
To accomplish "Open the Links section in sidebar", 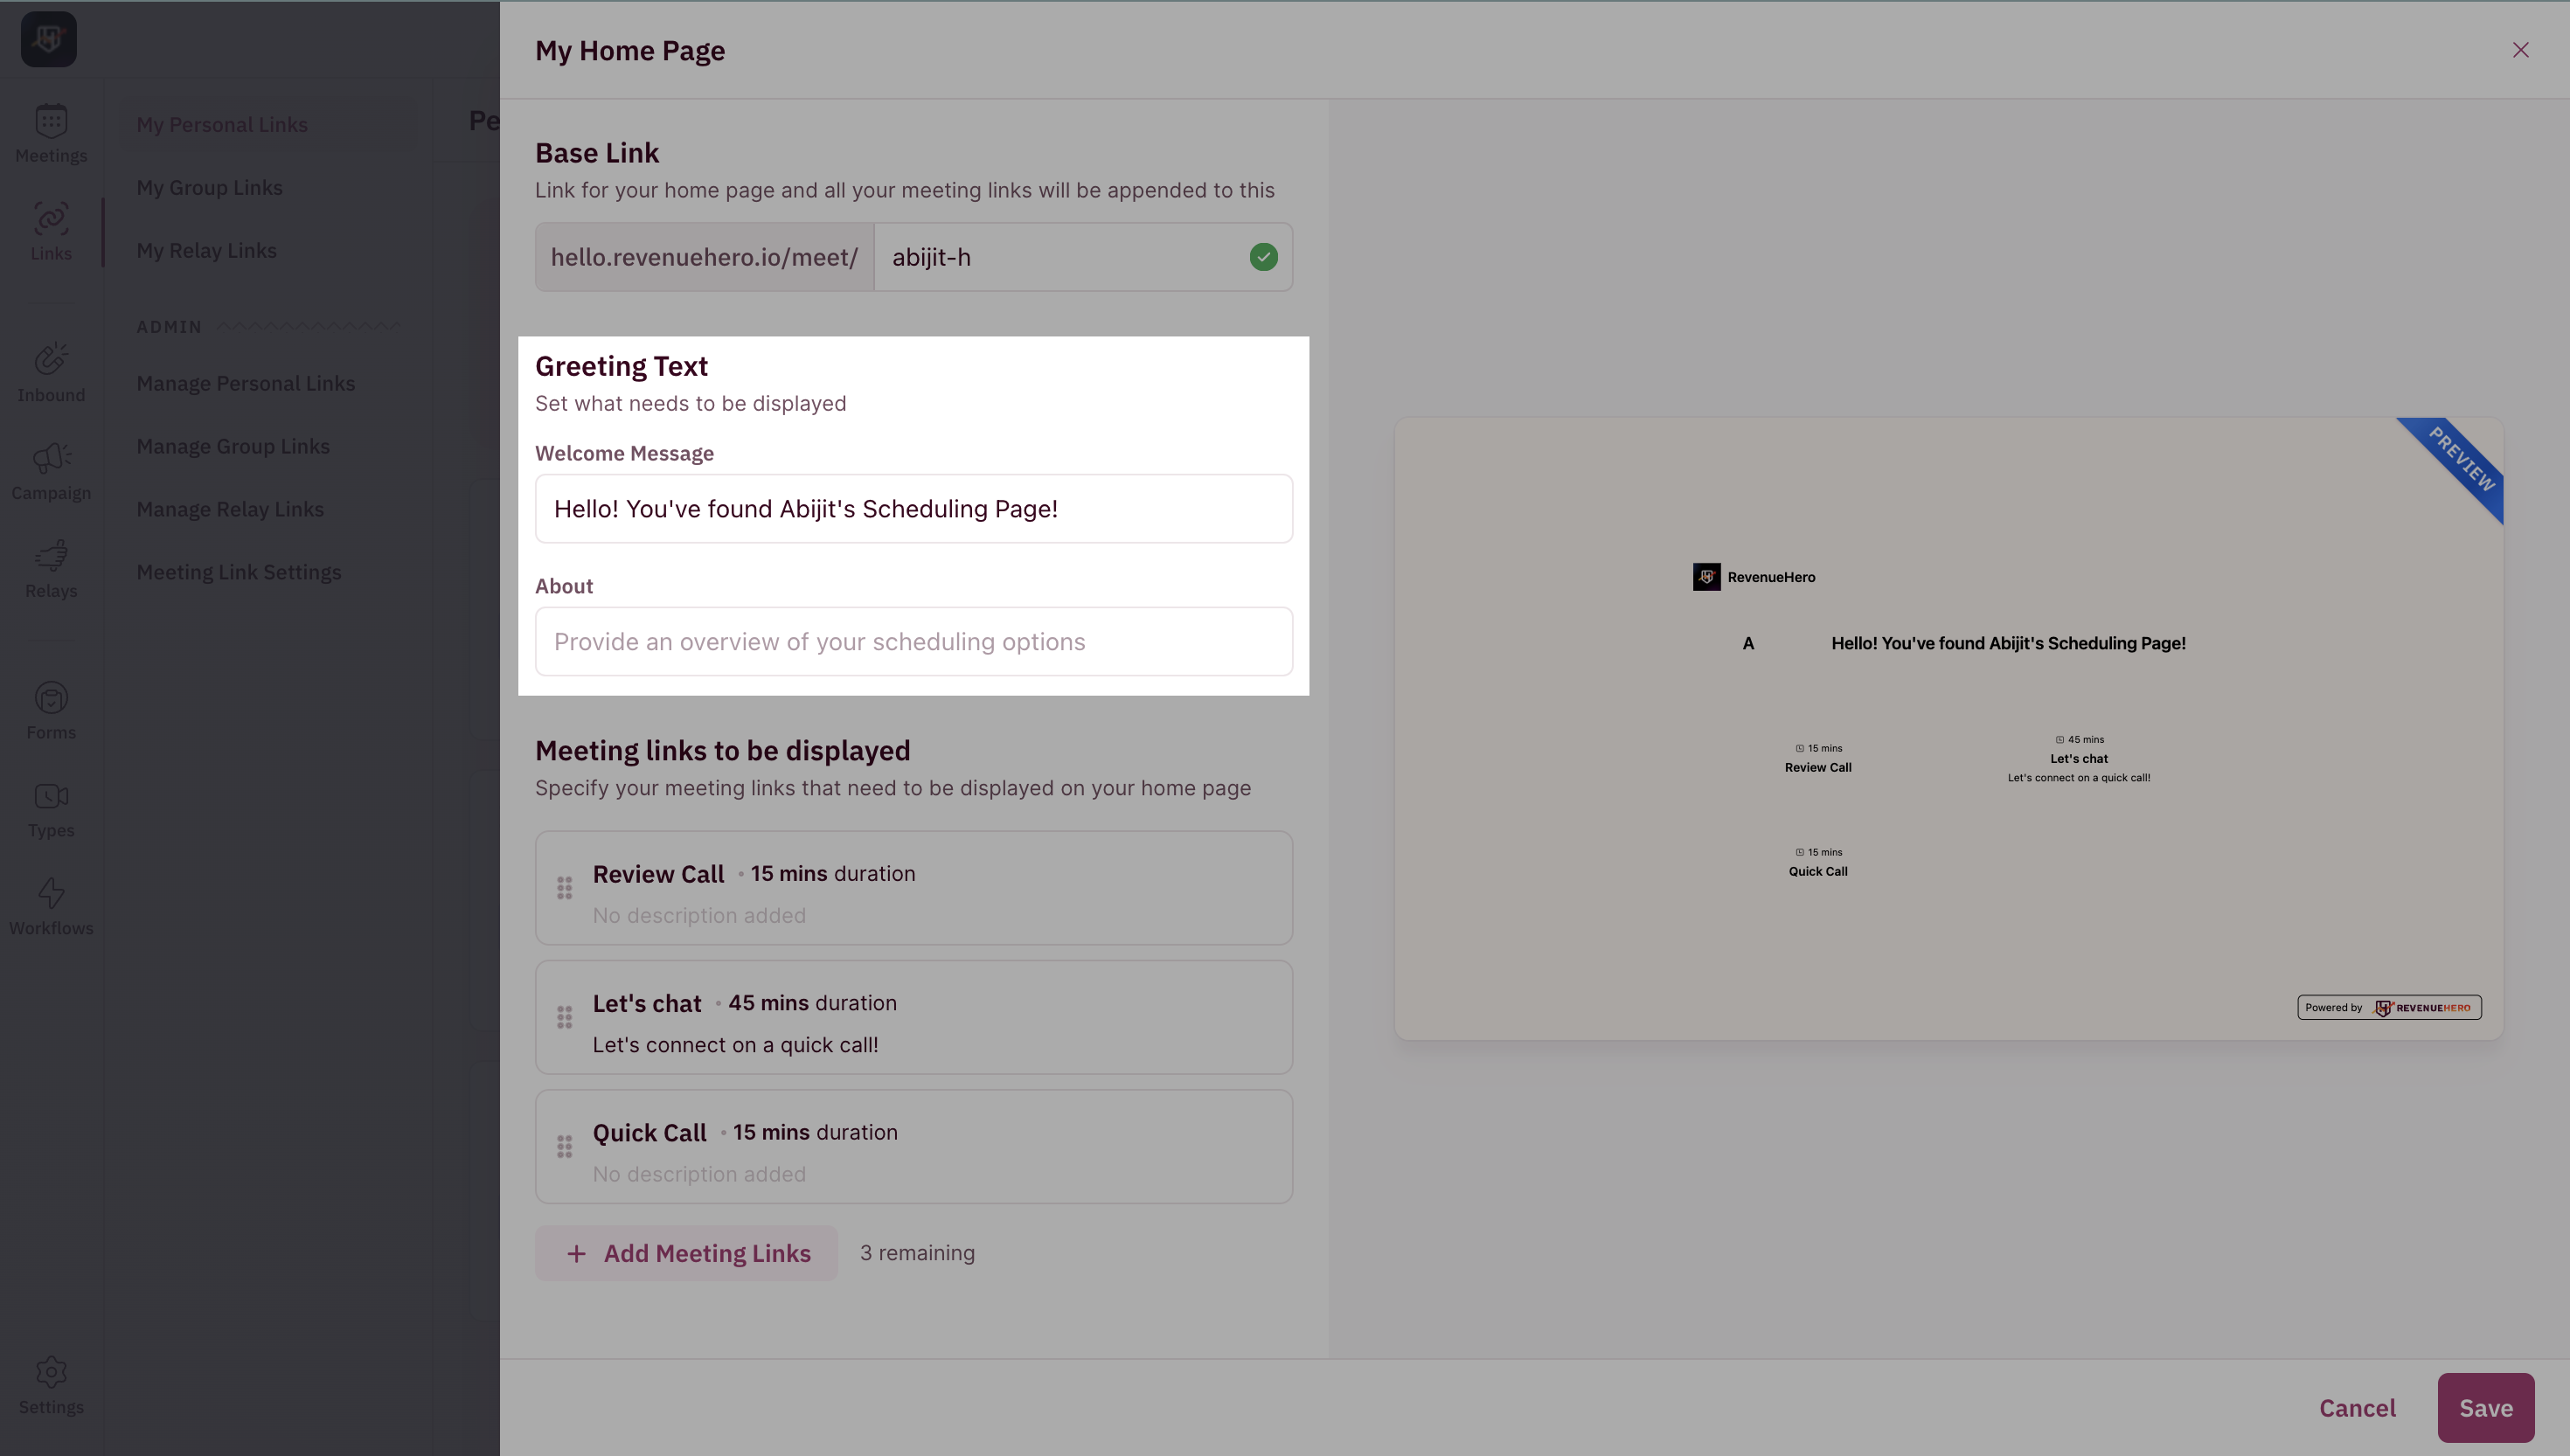I will tap(51, 232).
